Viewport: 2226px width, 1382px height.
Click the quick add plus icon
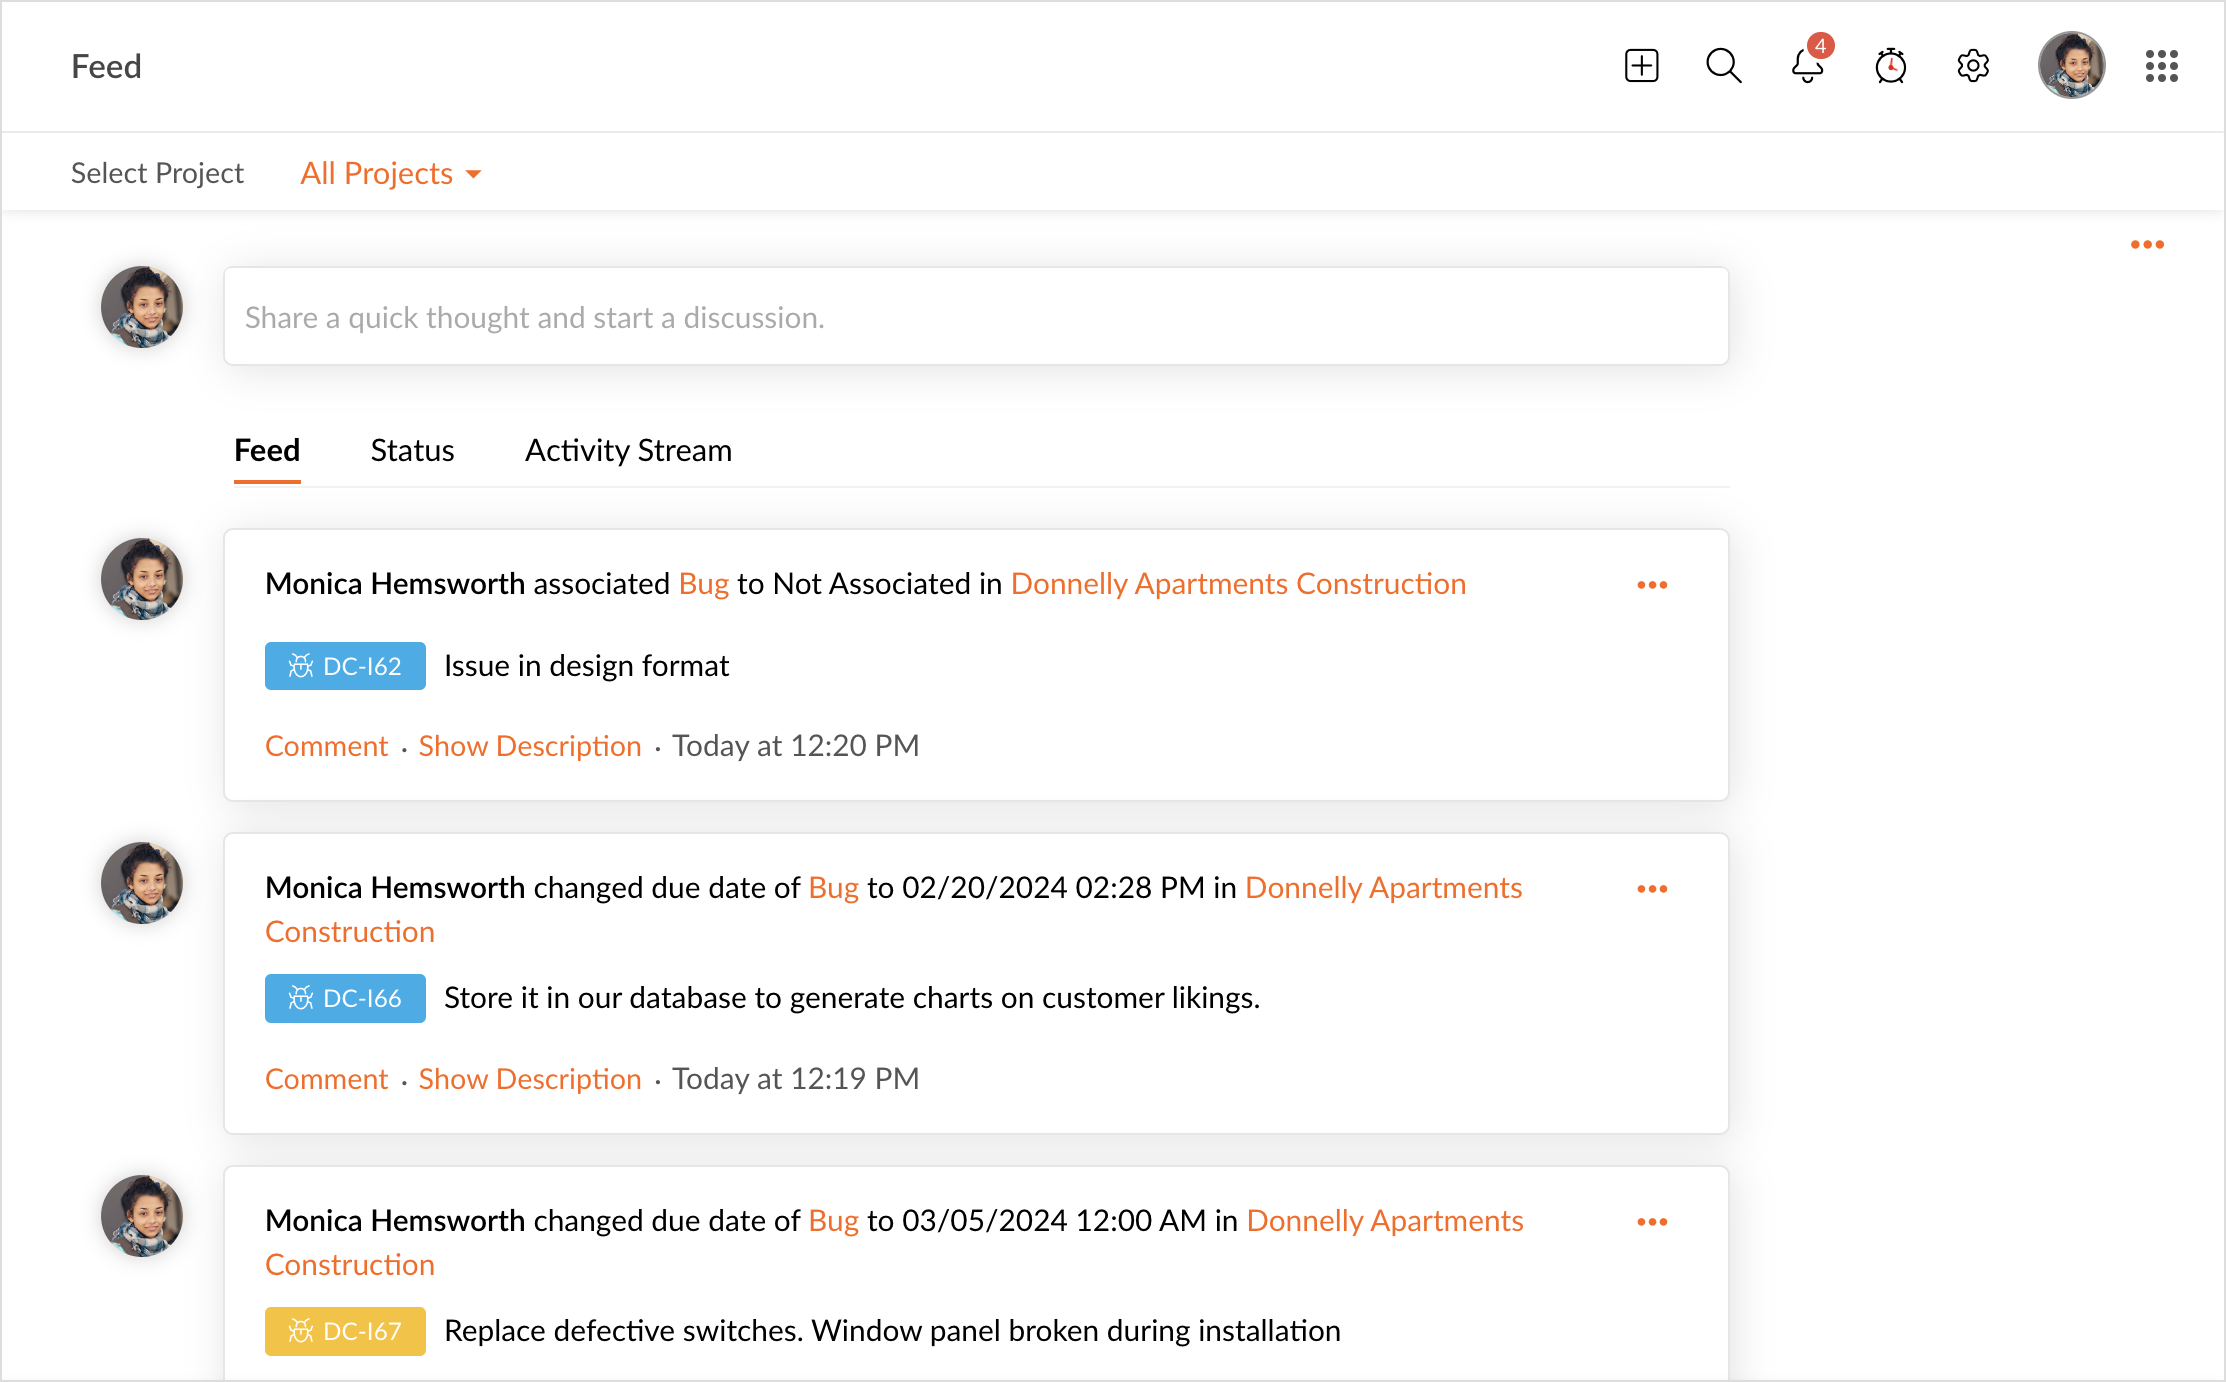coord(1641,66)
